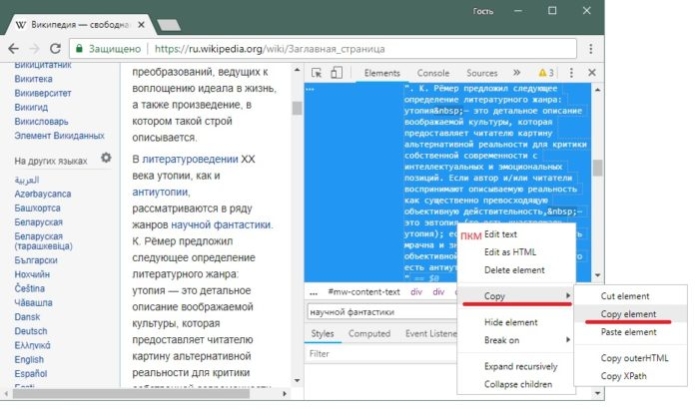The height and width of the screenshot is (418, 699).
Task: Click page vertical scrollbar thumb
Action: [x=296, y=108]
